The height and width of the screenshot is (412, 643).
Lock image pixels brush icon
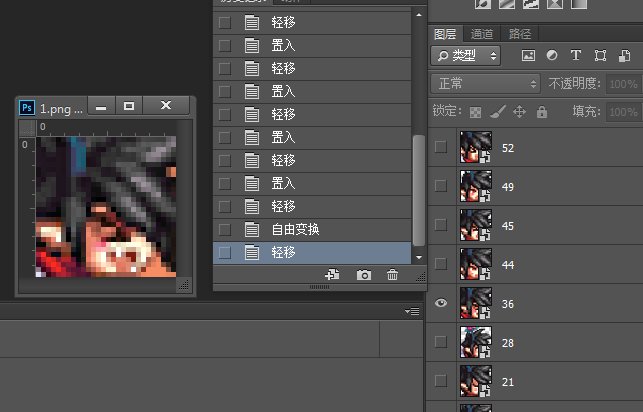click(498, 112)
